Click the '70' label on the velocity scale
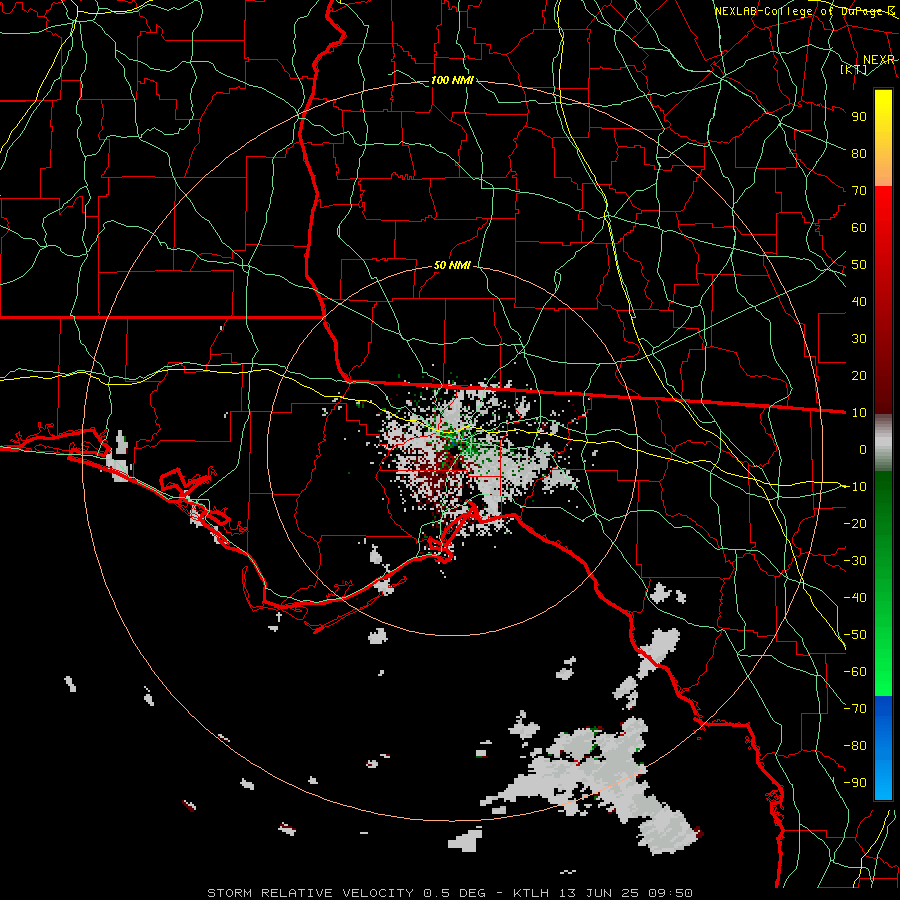Screen dimensions: 900x900 coord(859,191)
